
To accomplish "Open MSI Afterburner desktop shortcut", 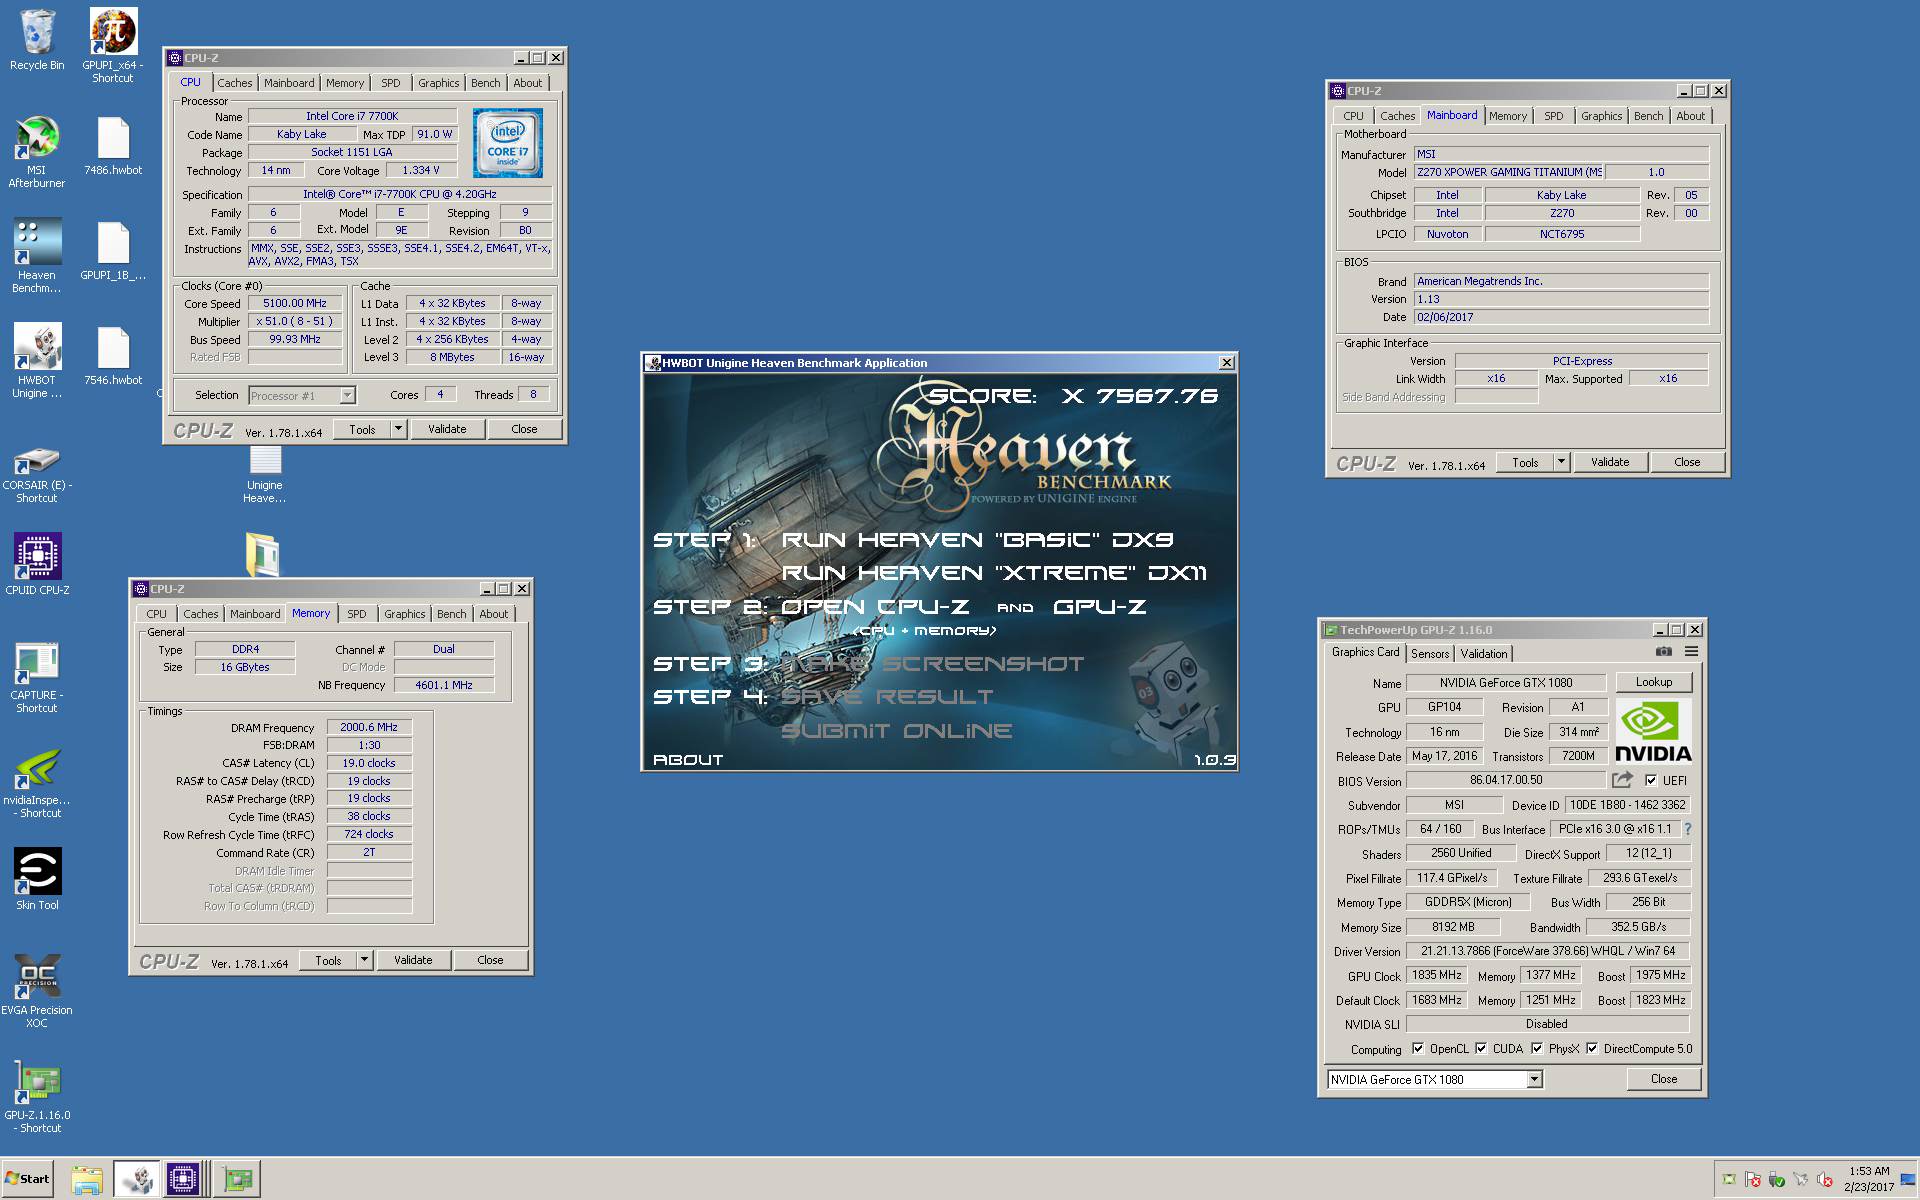I will tap(37, 152).
